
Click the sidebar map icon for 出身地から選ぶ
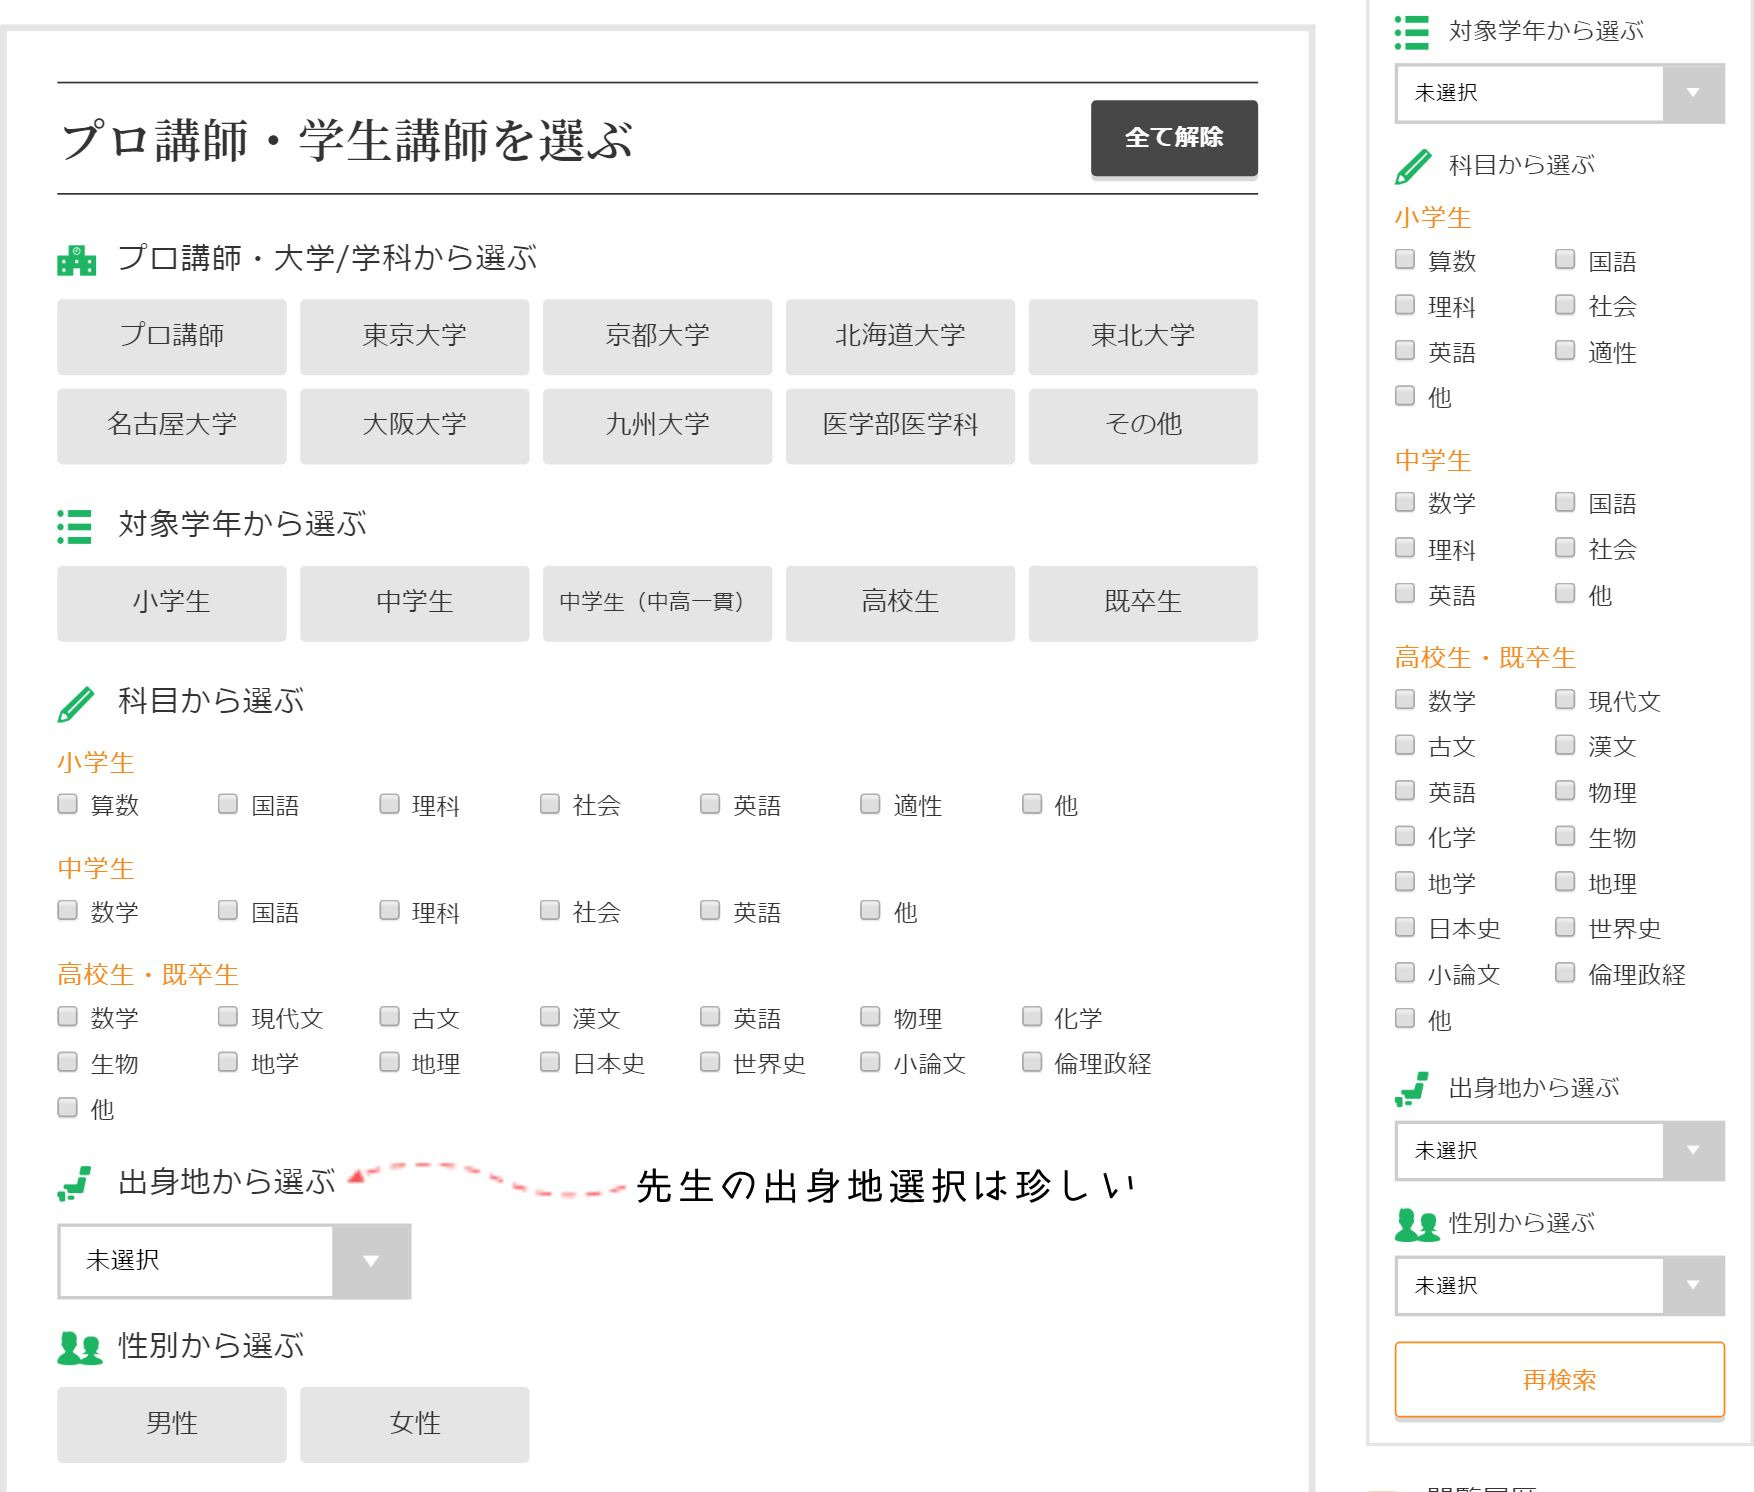1412,1090
